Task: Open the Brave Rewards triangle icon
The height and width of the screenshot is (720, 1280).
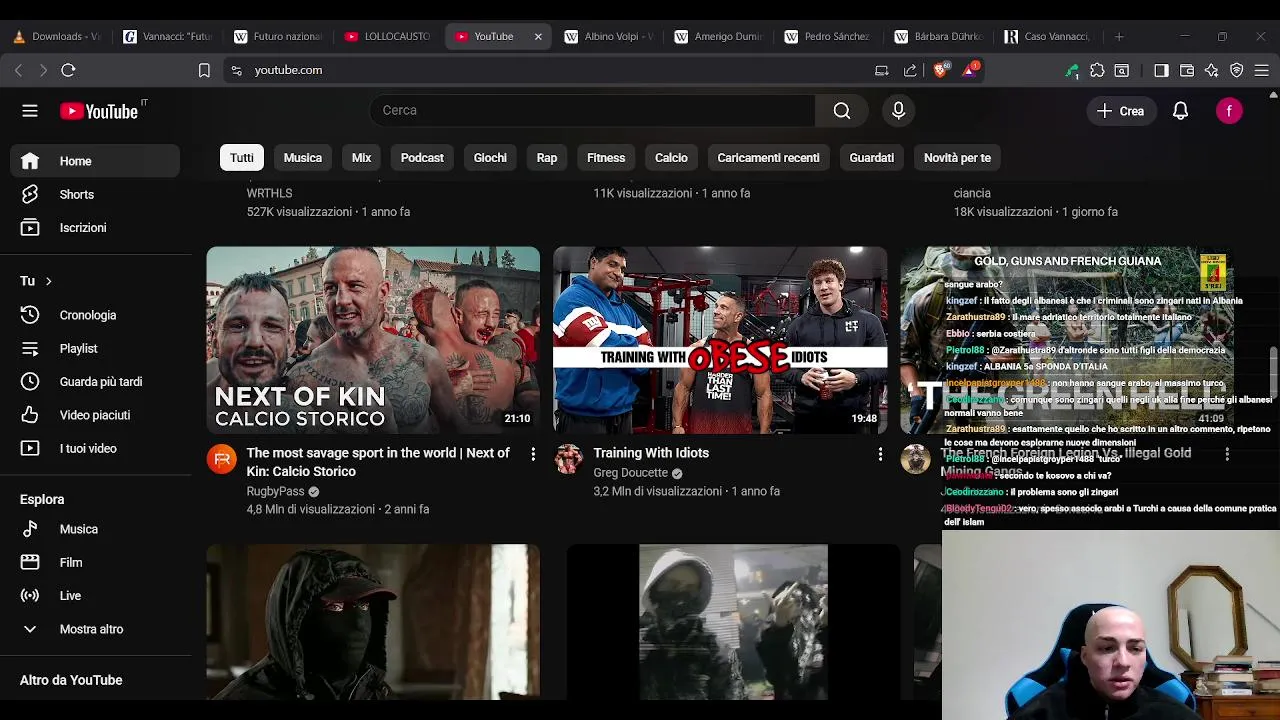Action: pos(969,70)
